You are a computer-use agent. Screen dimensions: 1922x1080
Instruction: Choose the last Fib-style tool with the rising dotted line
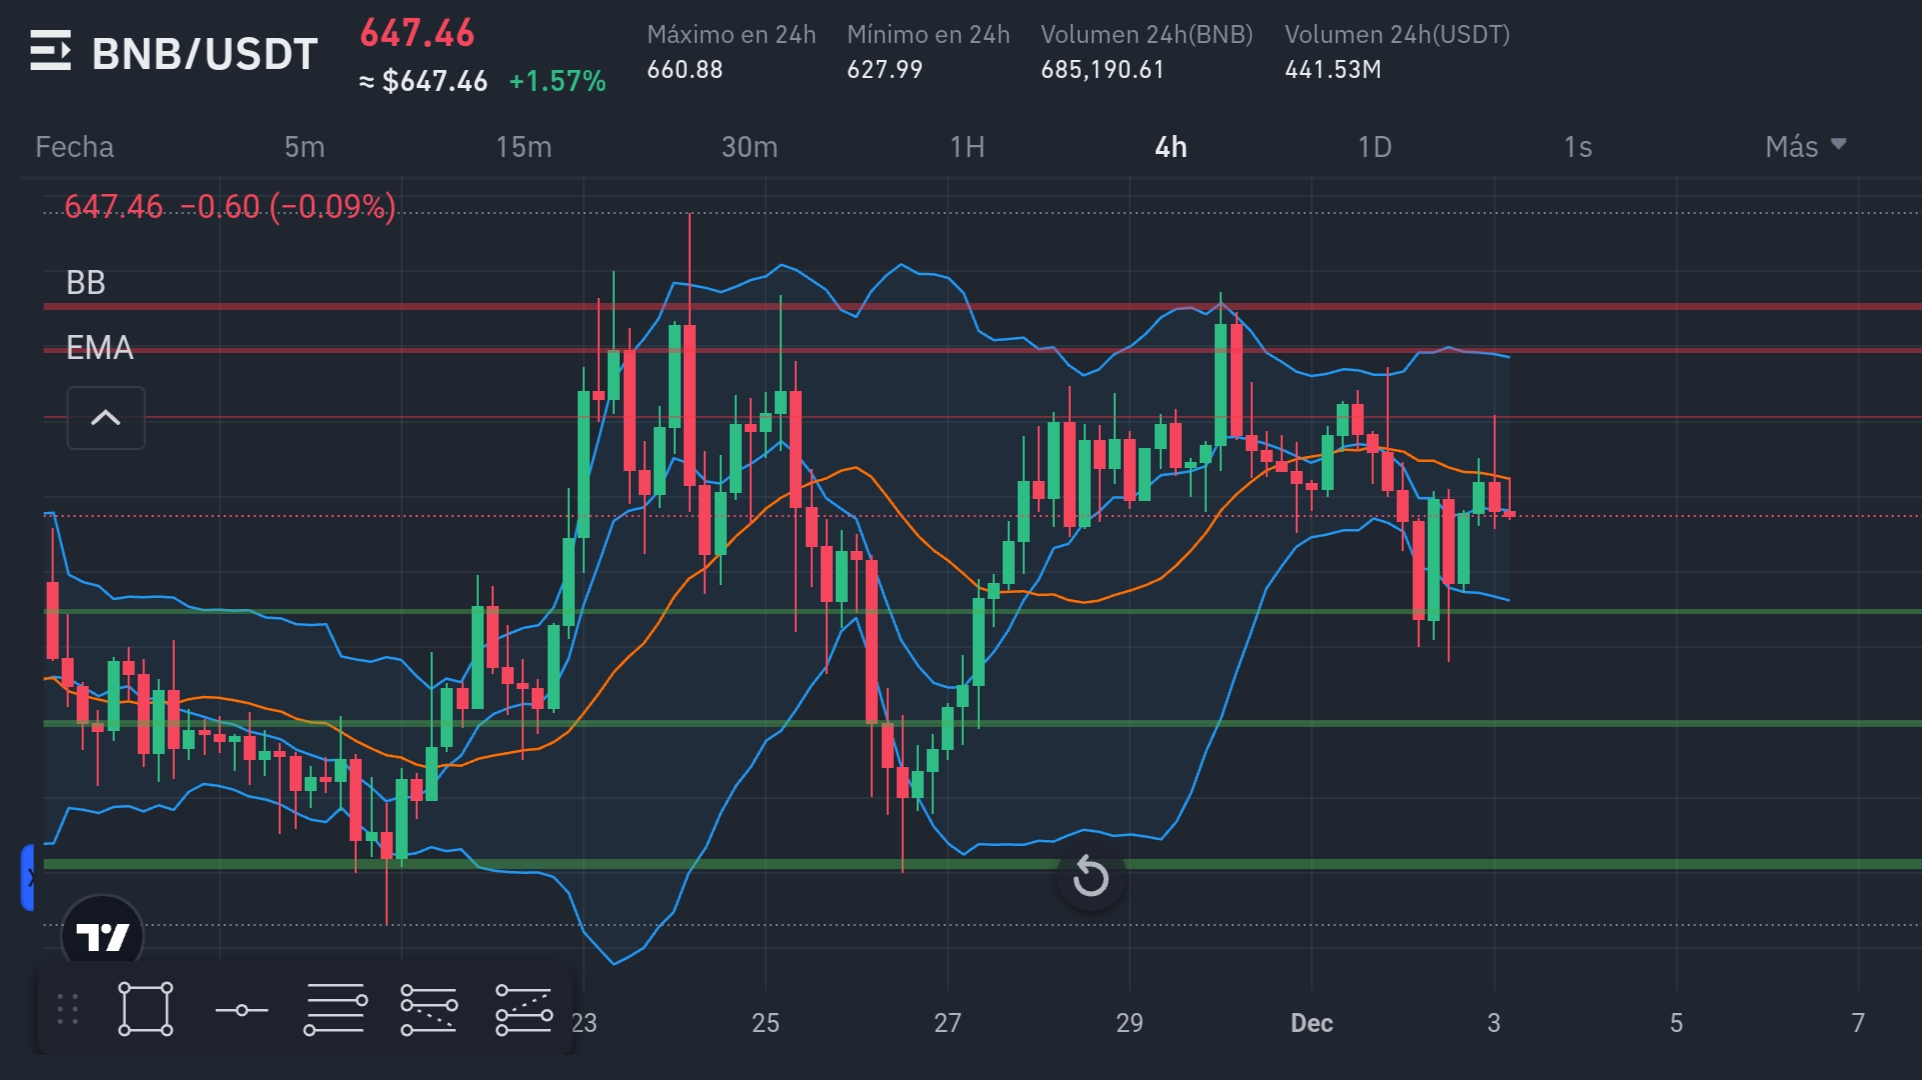pyautogui.click(x=523, y=1009)
